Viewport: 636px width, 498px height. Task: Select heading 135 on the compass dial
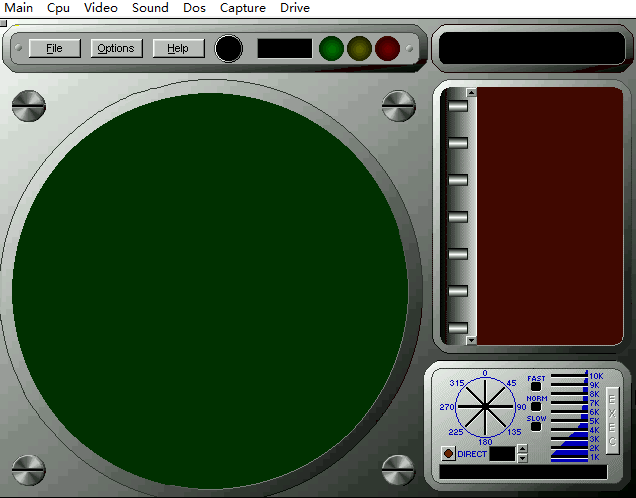tap(514, 432)
